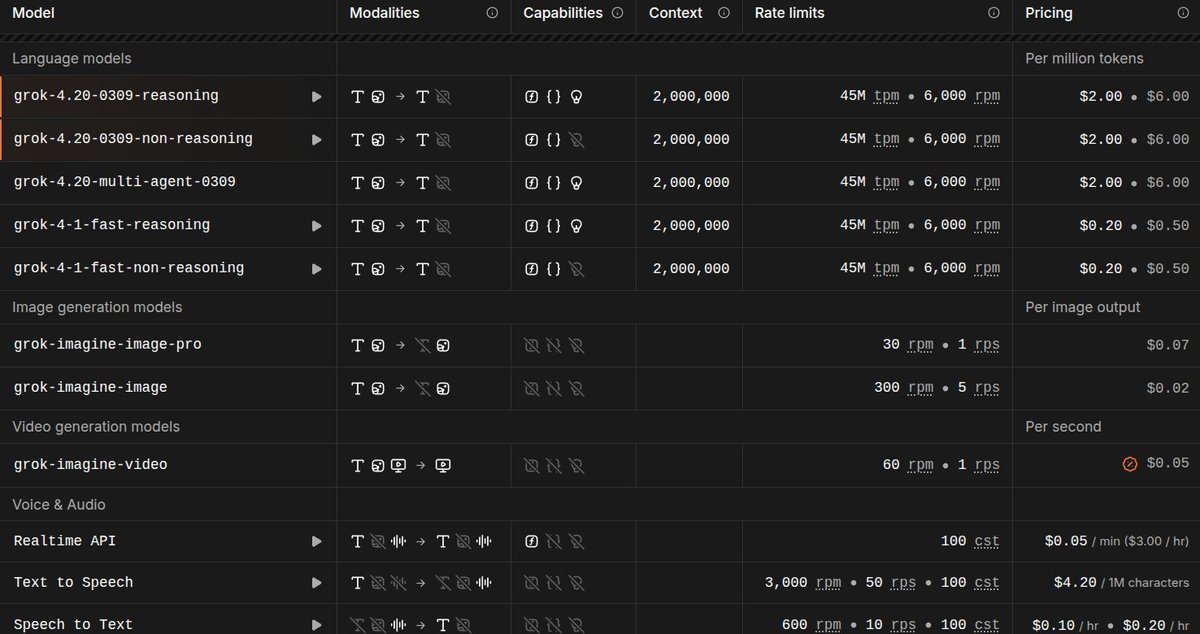1200x634 pixels.
Task: Click the structured output braces icon for grok-4-1-fast-reasoning
Action: (x=554, y=226)
